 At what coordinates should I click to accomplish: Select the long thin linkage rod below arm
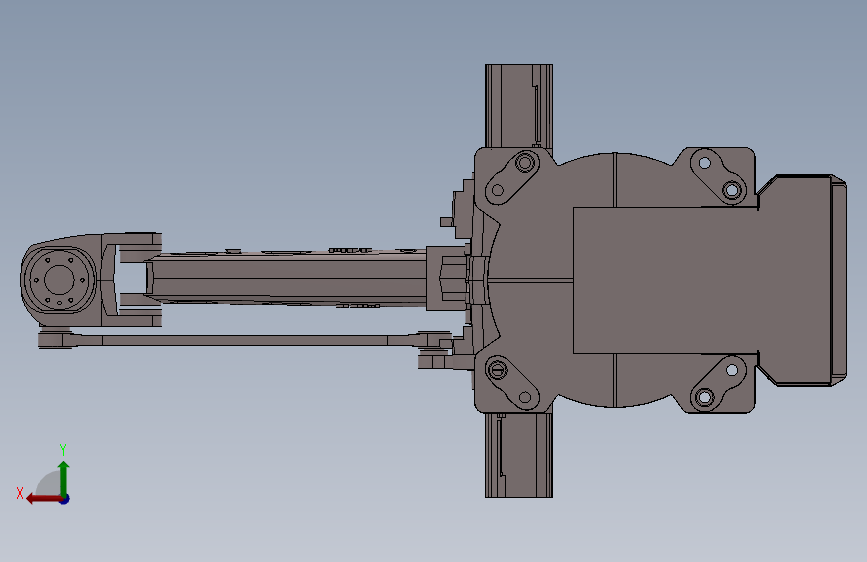[x=244, y=340]
